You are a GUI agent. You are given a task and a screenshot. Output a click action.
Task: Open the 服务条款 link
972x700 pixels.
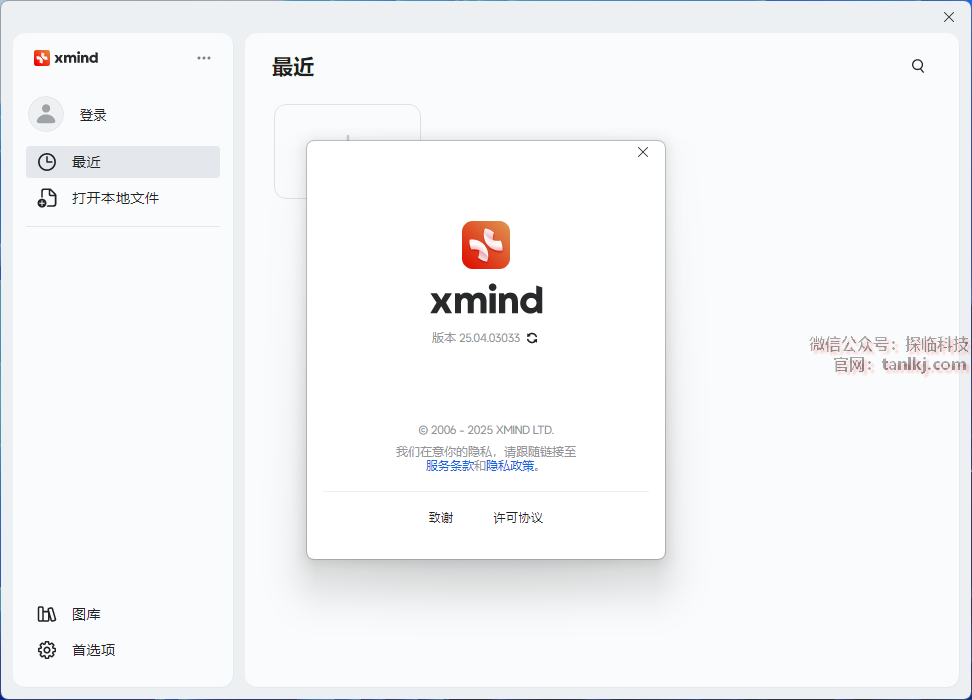(449, 465)
